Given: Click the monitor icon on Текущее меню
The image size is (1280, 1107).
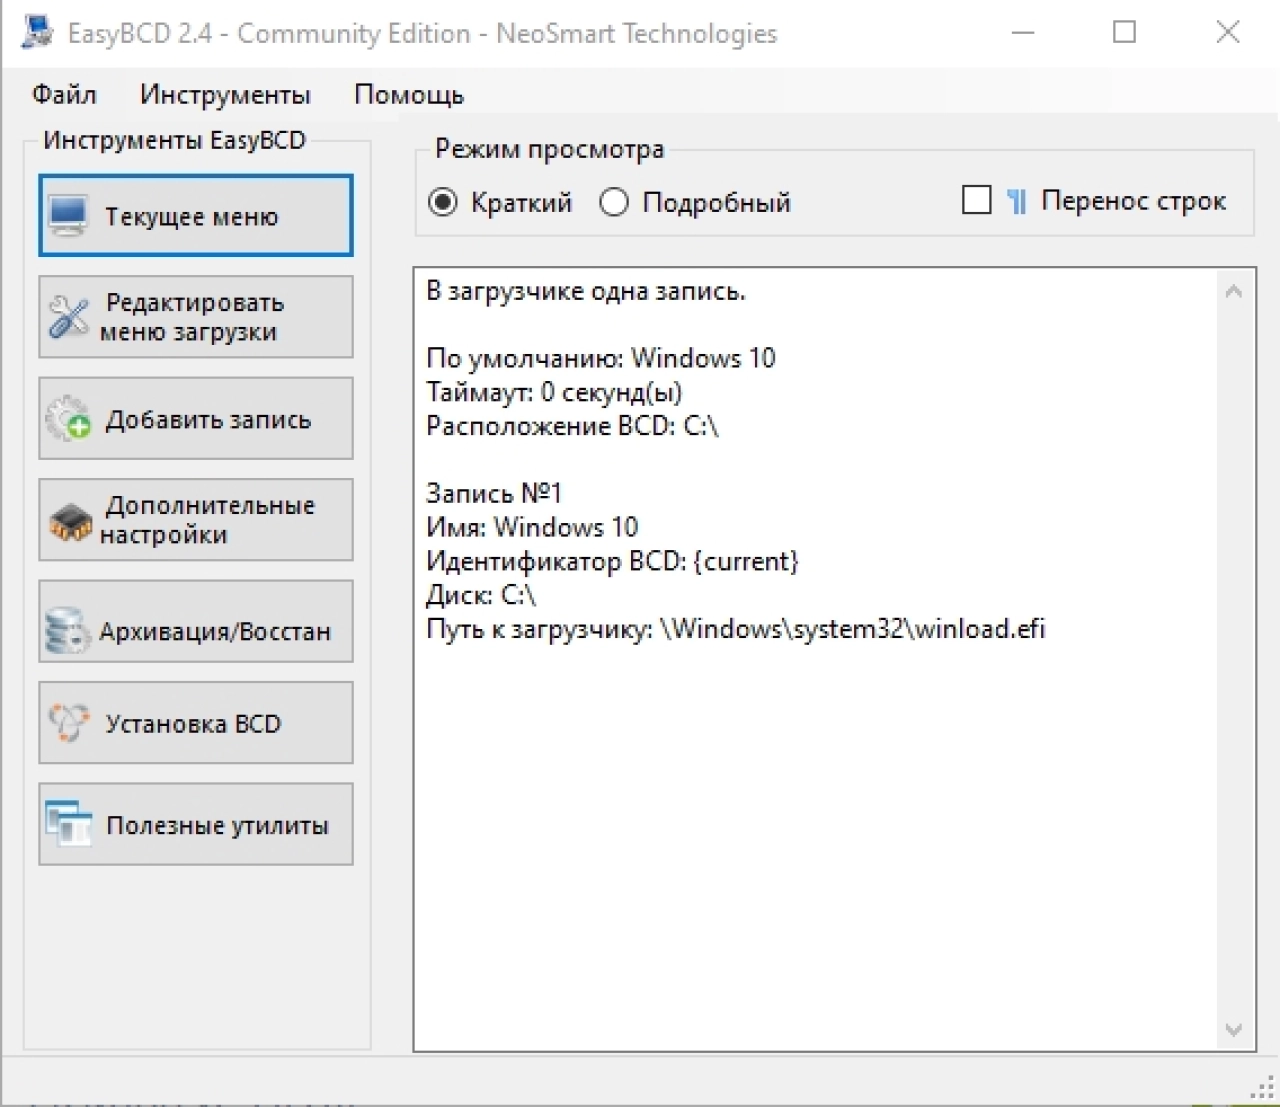Looking at the screenshot, I should click(x=68, y=216).
